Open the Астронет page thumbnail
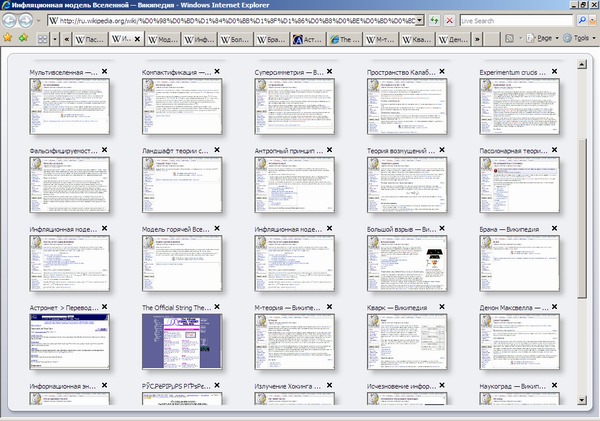This screenshot has height=421, width=600. point(69,341)
